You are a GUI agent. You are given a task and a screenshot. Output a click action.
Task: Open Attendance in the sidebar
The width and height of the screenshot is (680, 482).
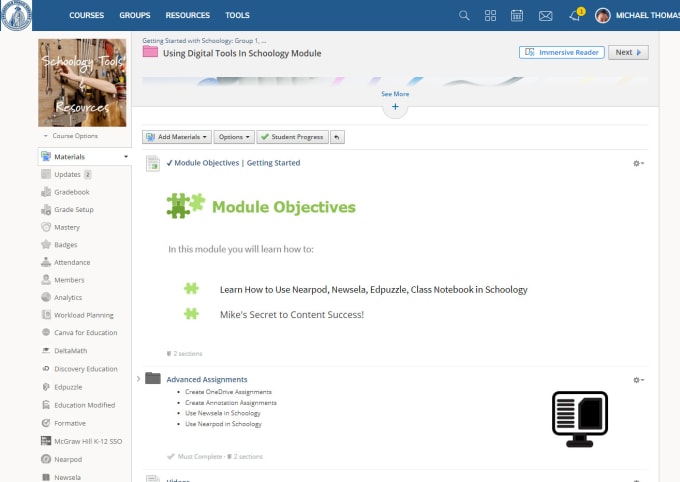pos(72,262)
